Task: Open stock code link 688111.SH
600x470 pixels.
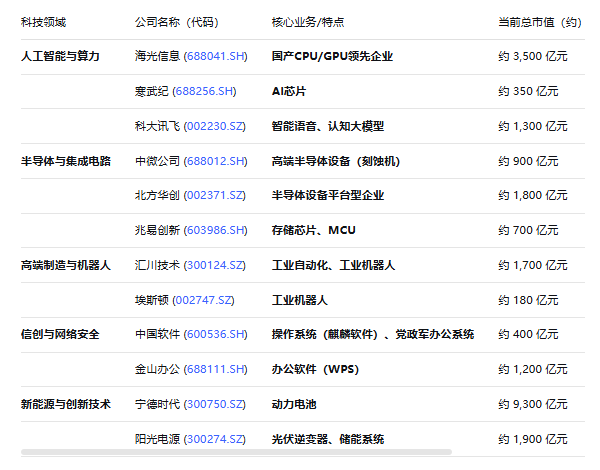Action: coord(215,369)
